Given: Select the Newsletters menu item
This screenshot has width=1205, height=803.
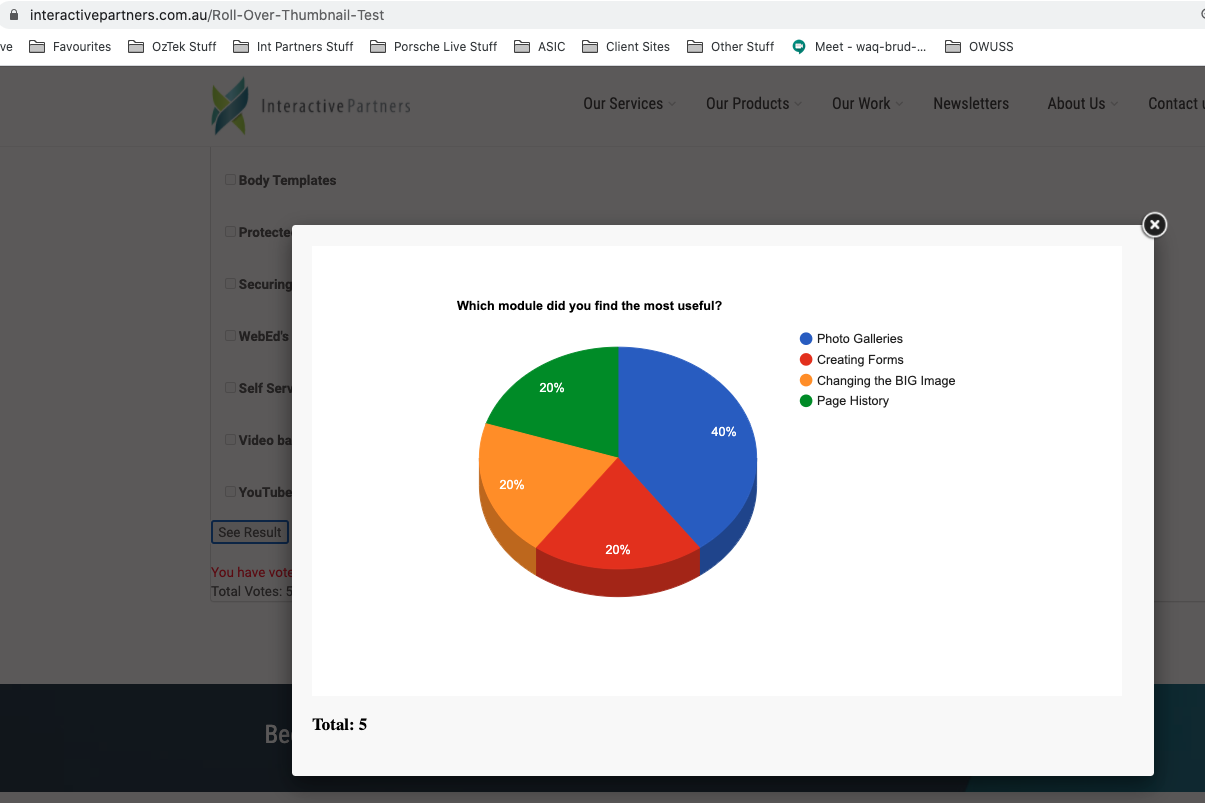Looking at the screenshot, I should pyautogui.click(x=971, y=104).
